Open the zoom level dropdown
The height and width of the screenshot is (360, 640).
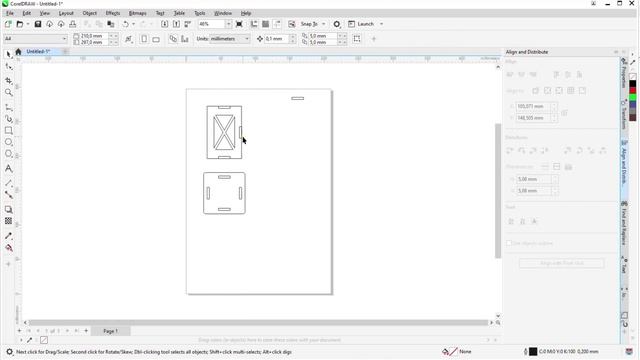click(229, 24)
